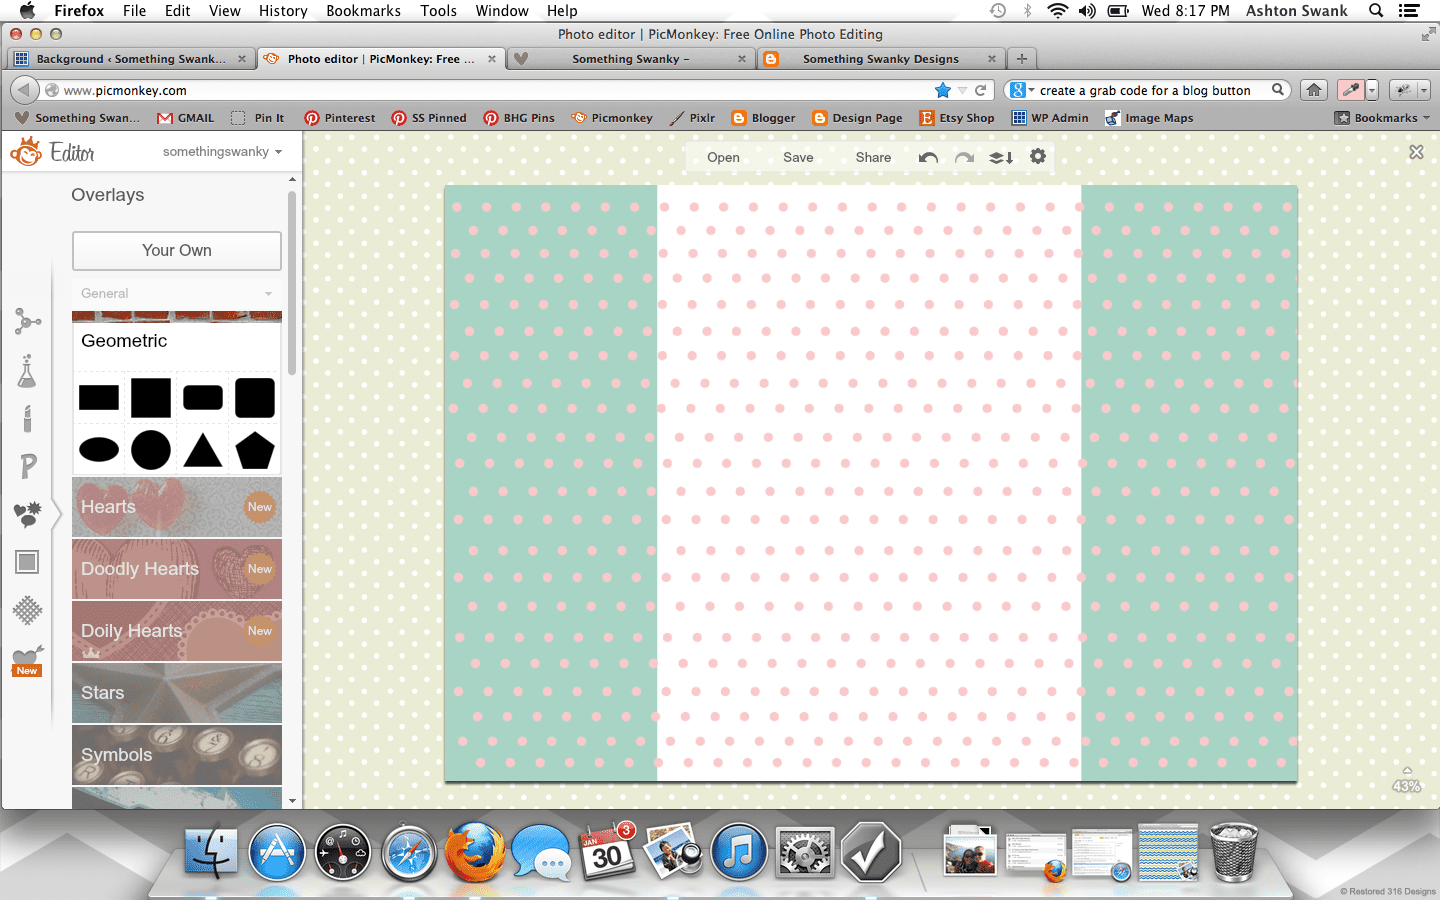Click the undo arrow in editor toolbar

(928, 158)
